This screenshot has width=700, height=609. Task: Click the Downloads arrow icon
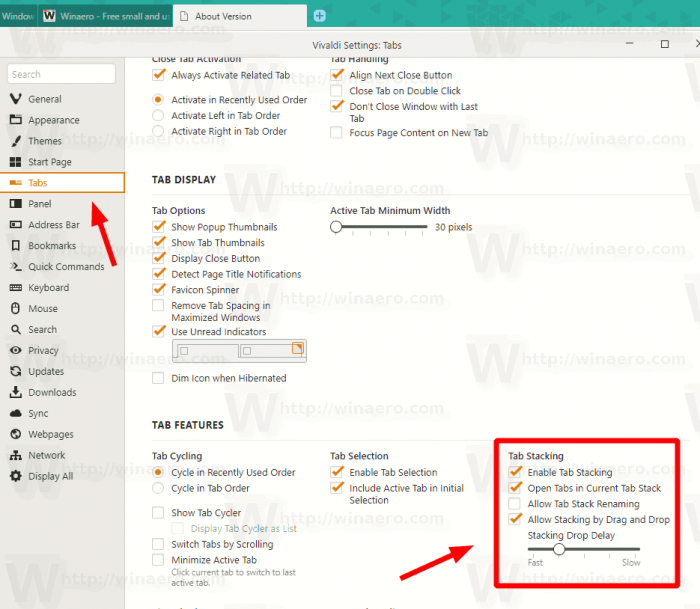[16, 392]
